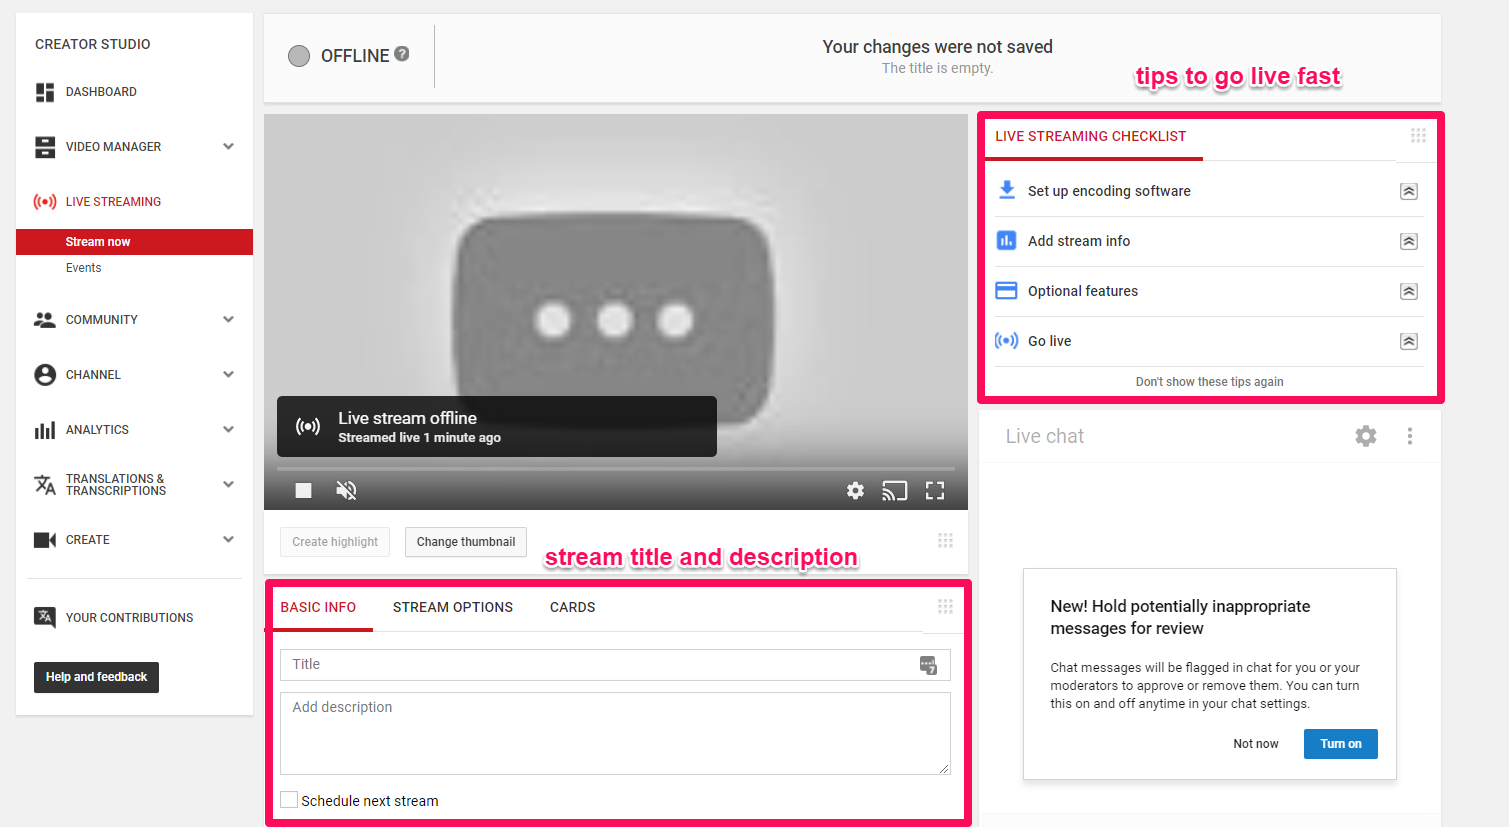1509x827 pixels.
Task: Click the Video Manager icon
Action: click(x=45, y=147)
